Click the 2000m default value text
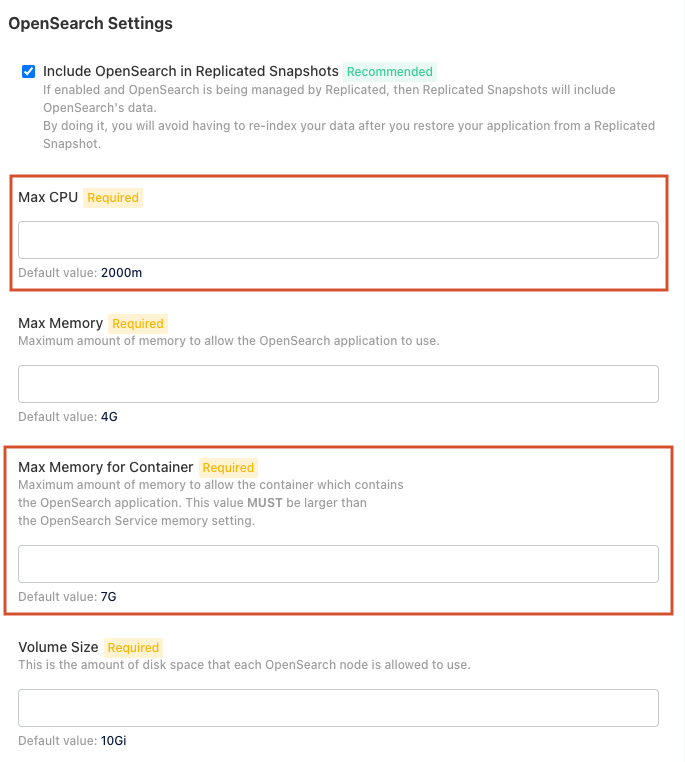Image resolution: width=685 pixels, height=762 pixels. [121, 273]
